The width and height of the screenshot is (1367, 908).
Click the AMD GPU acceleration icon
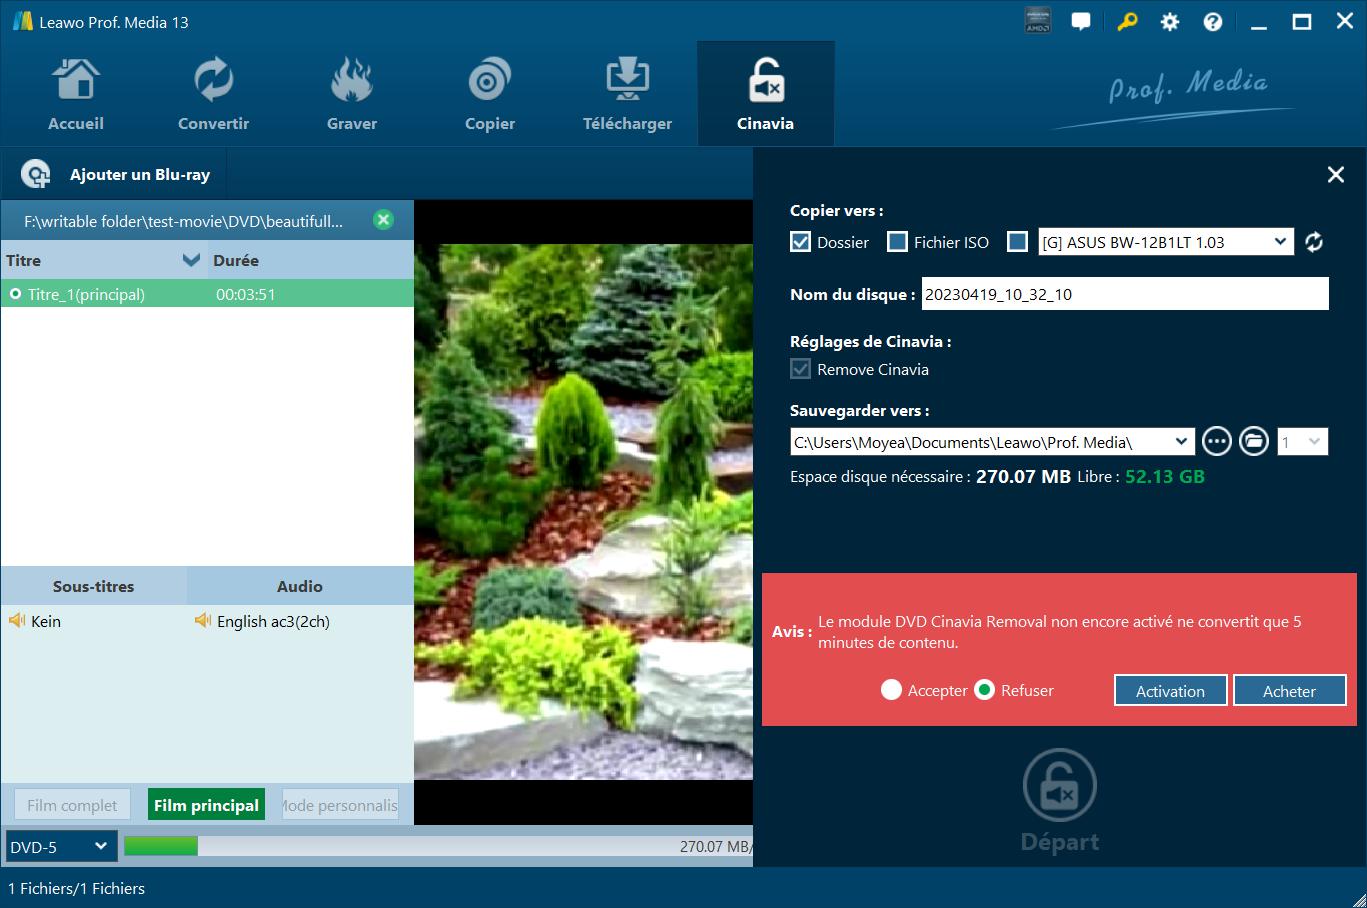click(1038, 22)
